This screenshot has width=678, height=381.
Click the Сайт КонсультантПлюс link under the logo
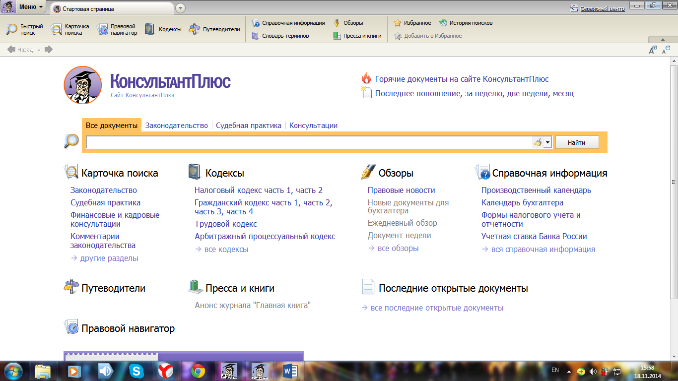142,95
